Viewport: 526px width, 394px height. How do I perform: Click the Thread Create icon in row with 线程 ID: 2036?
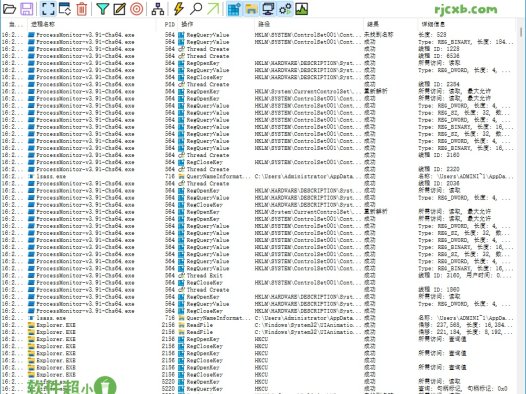pos(181,183)
